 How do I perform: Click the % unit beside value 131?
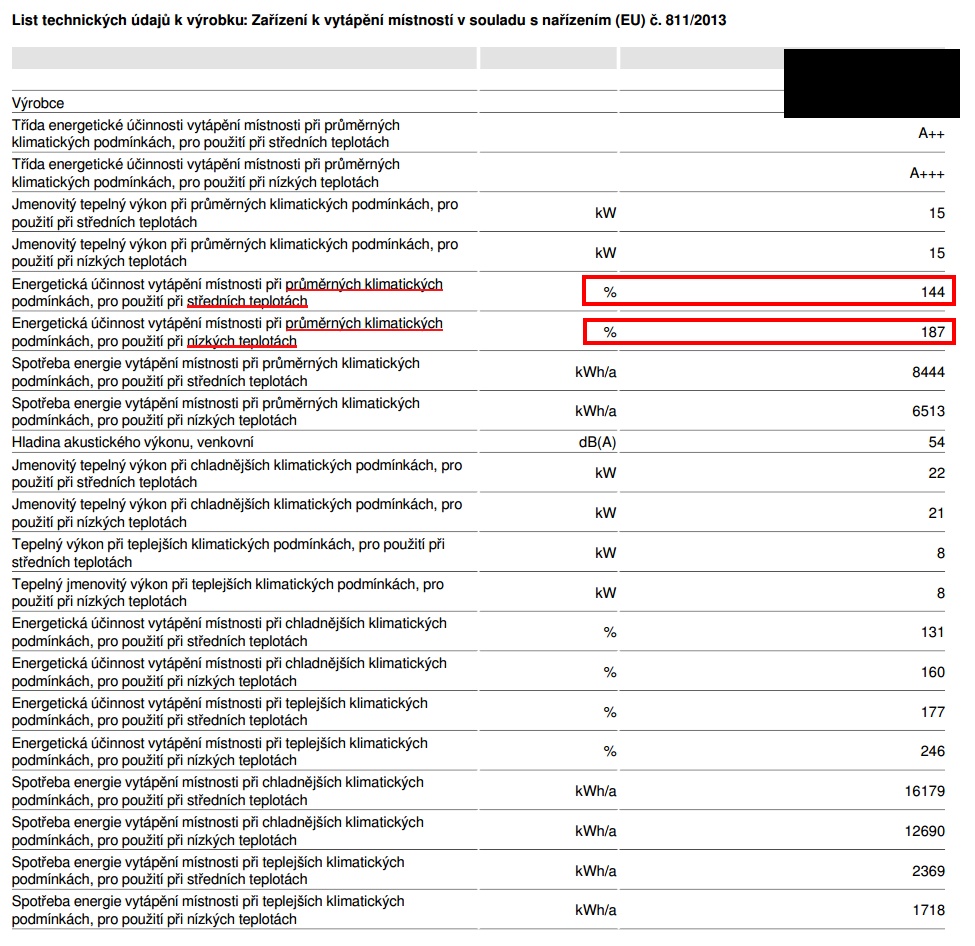tap(610, 633)
